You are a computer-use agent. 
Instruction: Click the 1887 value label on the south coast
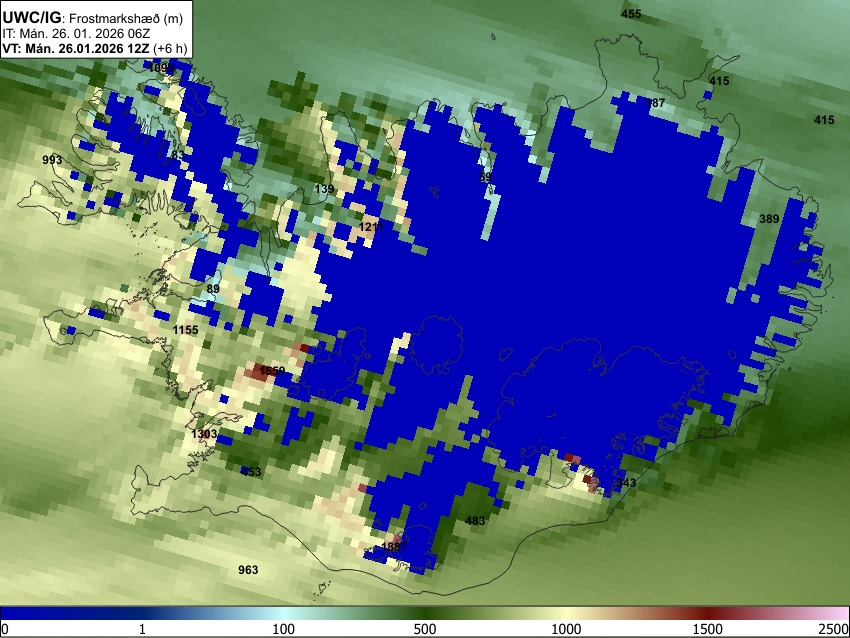pyautogui.click(x=394, y=546)
